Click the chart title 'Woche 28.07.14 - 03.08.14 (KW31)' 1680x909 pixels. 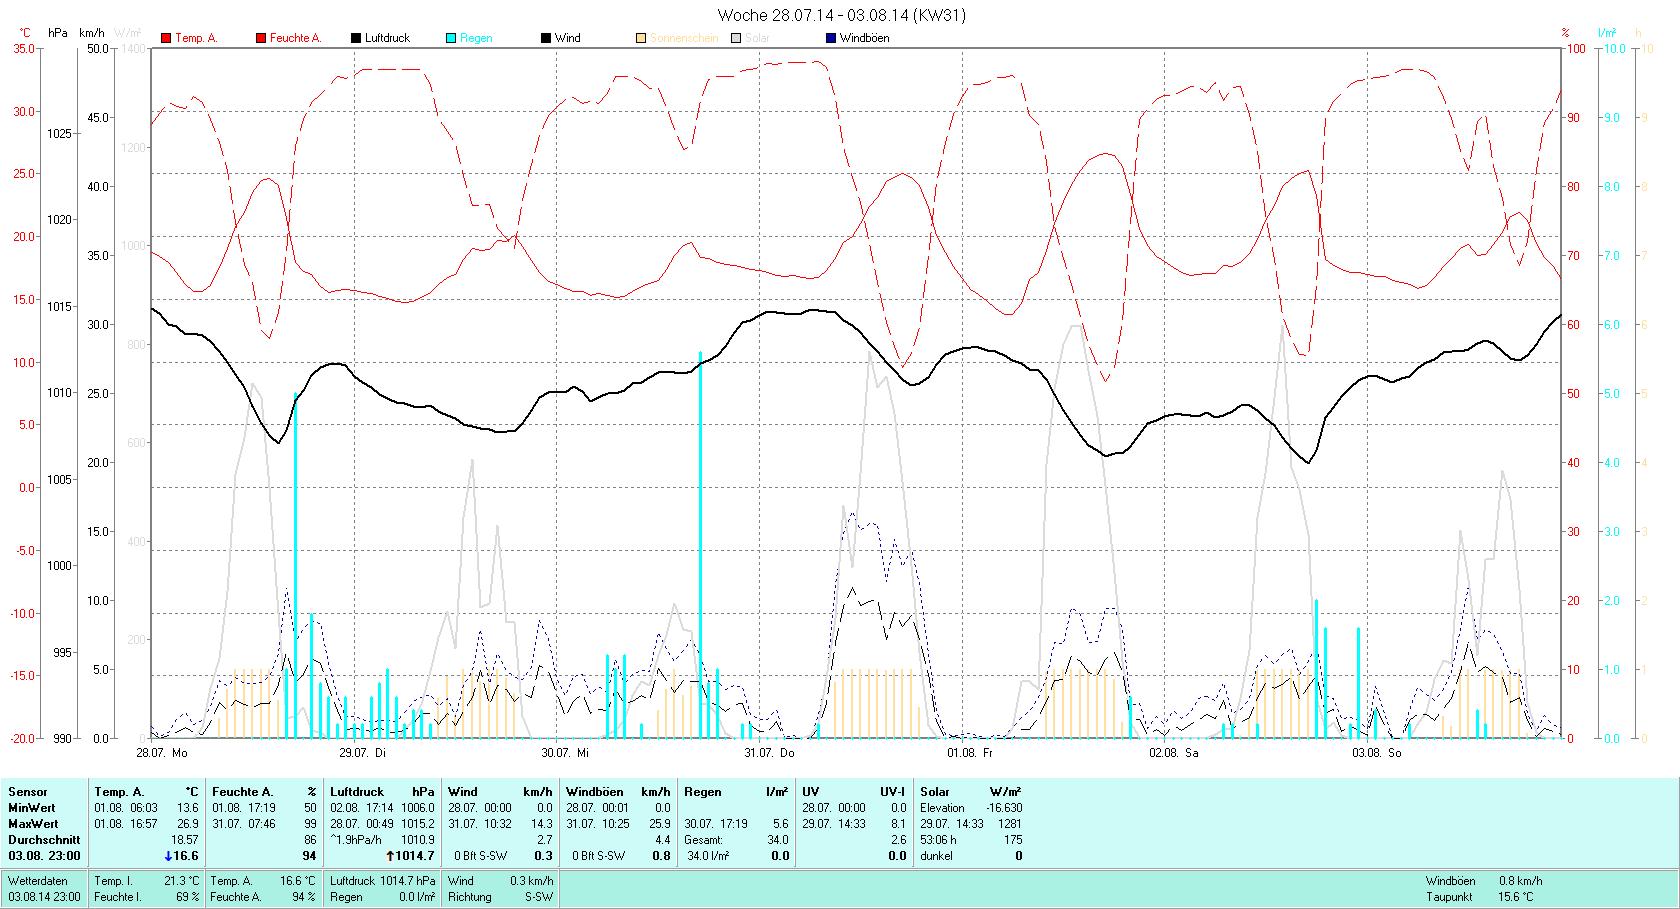point(841,15)
